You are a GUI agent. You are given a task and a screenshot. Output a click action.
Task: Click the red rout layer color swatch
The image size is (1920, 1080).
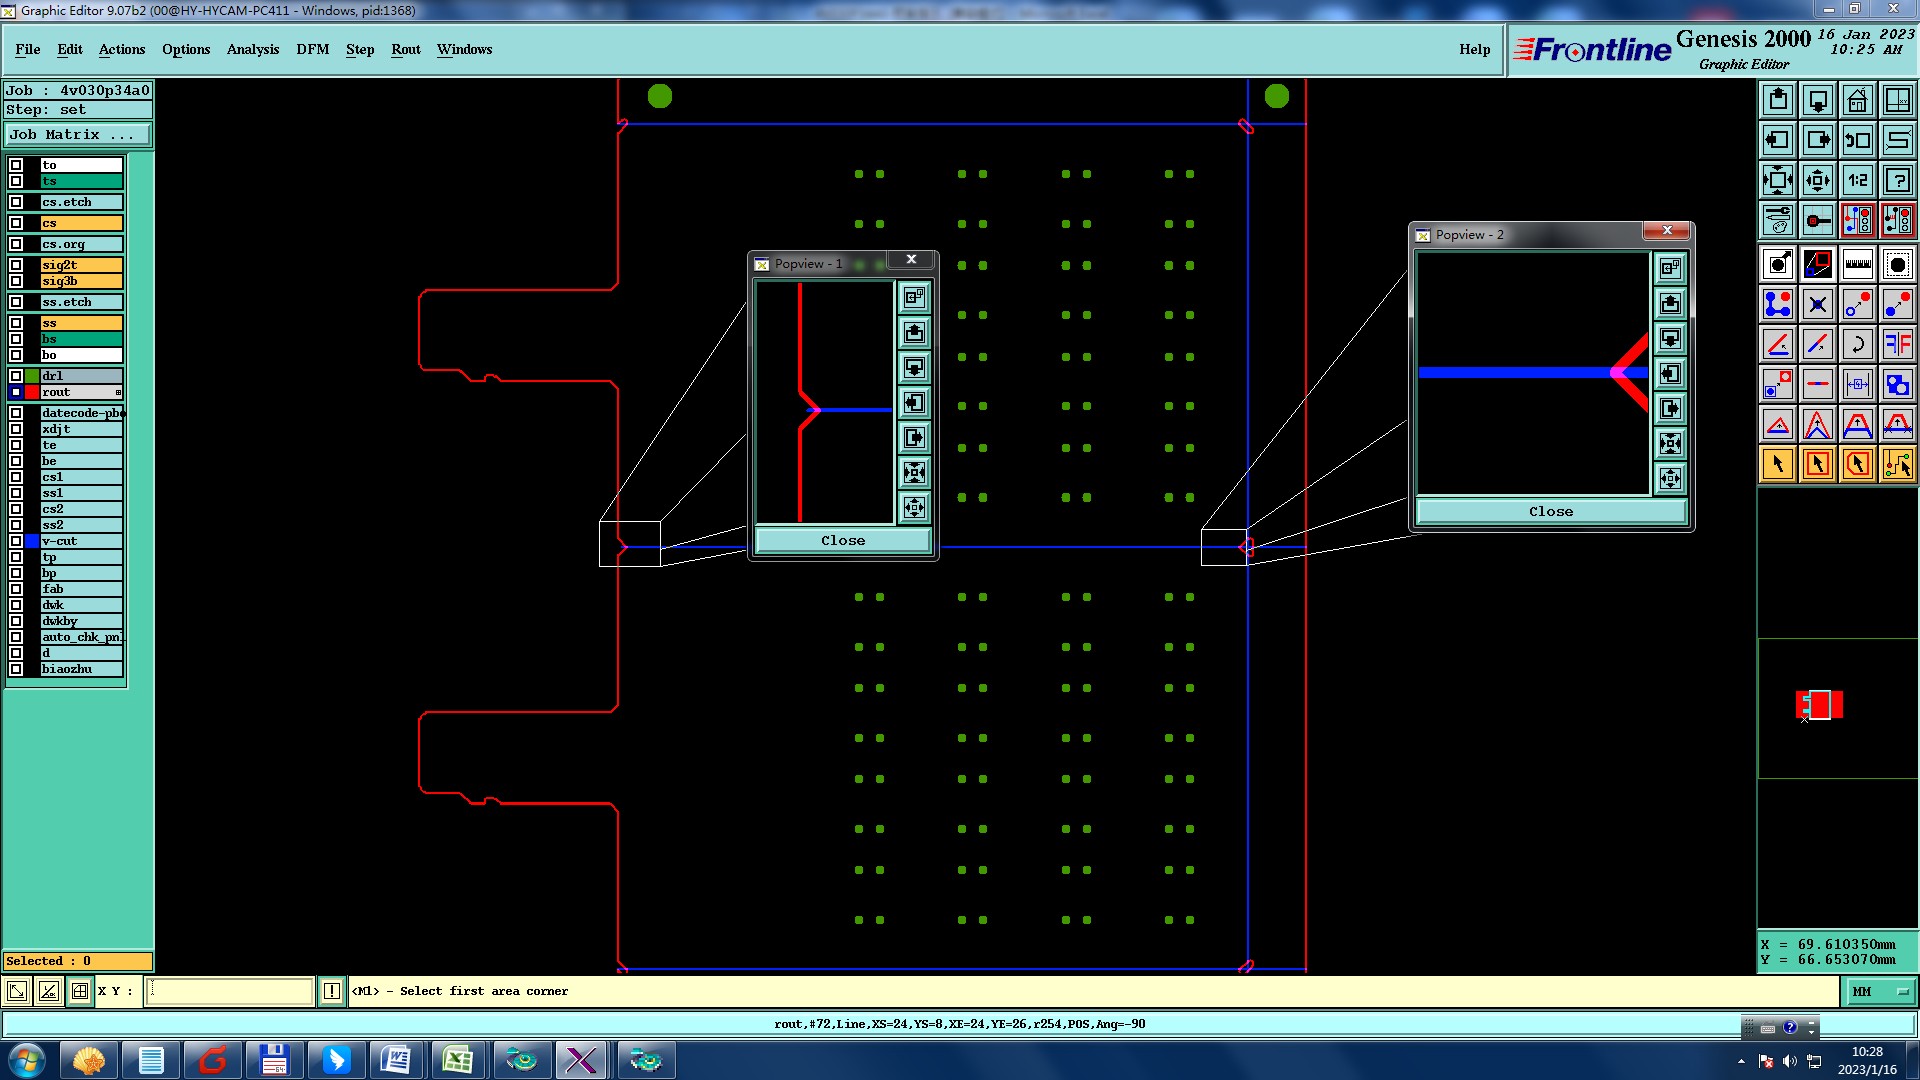coord(32,392)
